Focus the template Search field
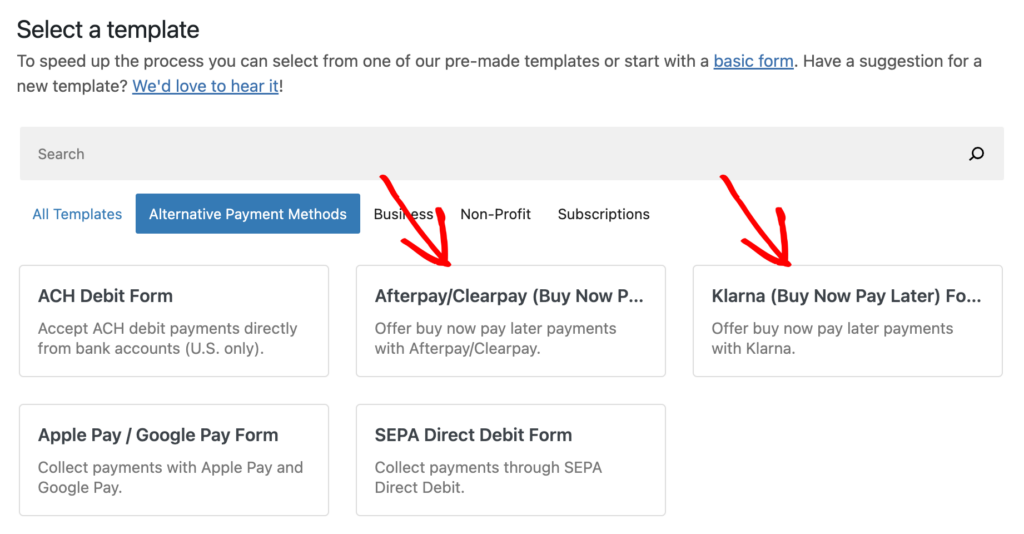Screen dimensions: 1024x534 [x=511, y=153]
